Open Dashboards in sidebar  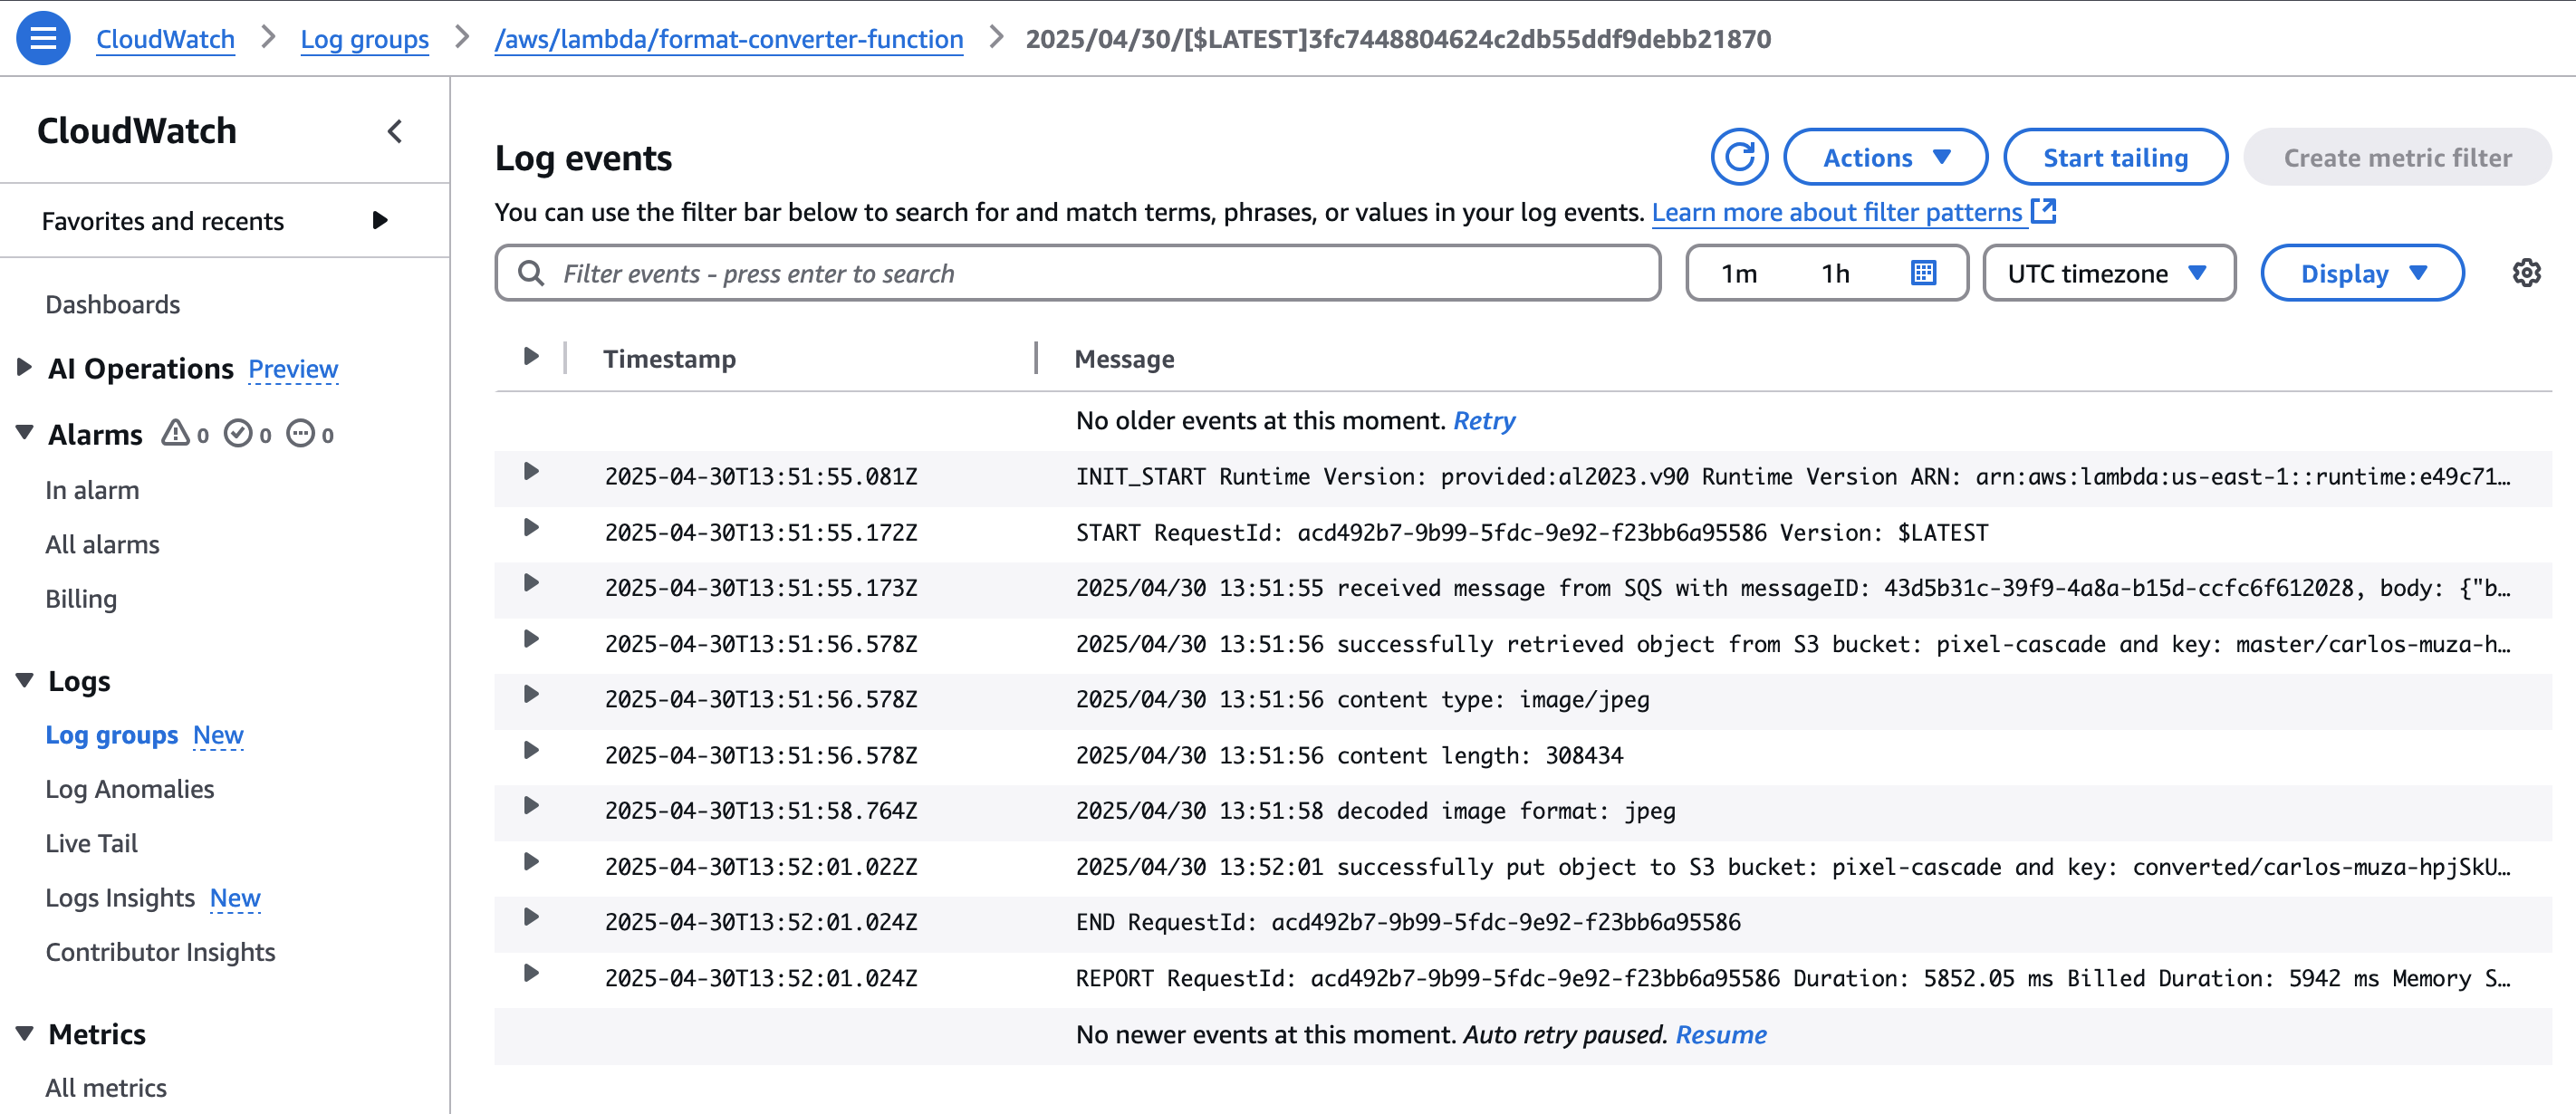pyautogui.click(x=113, y=304)
